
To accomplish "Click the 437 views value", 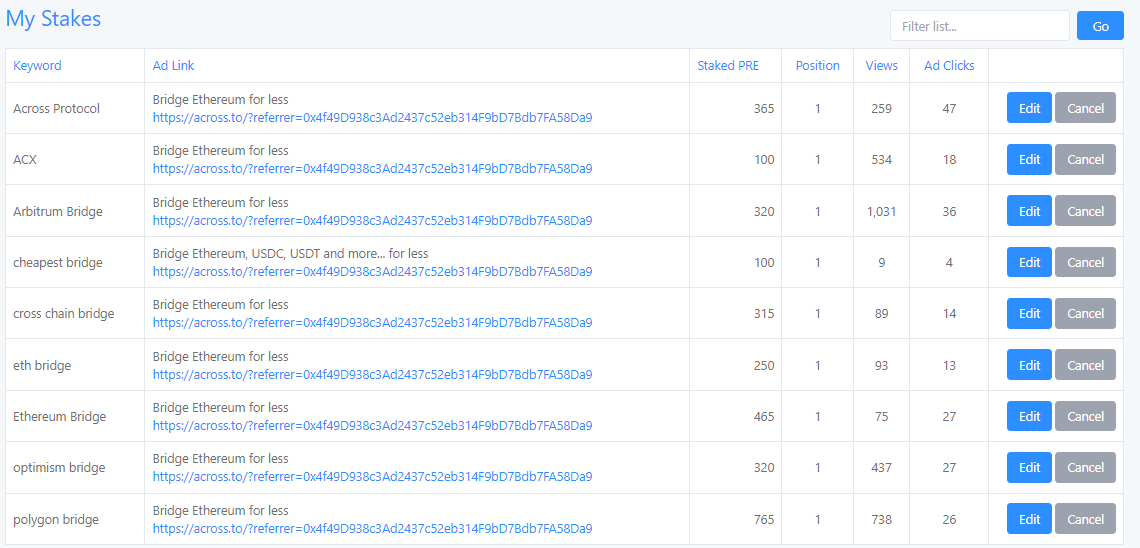I will click(881, 468).
